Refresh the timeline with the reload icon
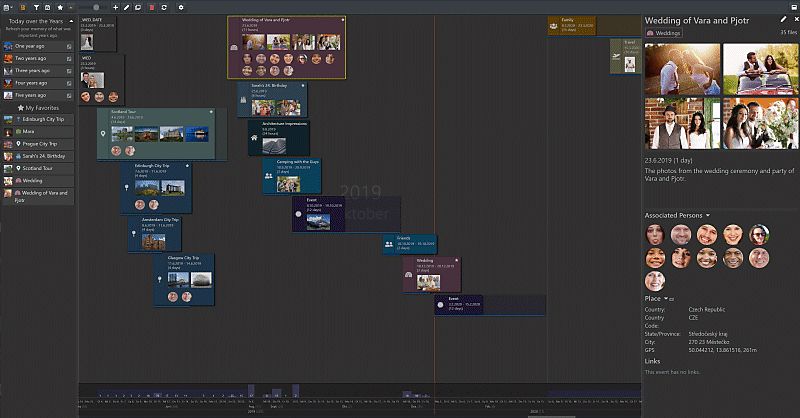Image resolution: width=800 pixels, height=418 pixels. [164, 8]
